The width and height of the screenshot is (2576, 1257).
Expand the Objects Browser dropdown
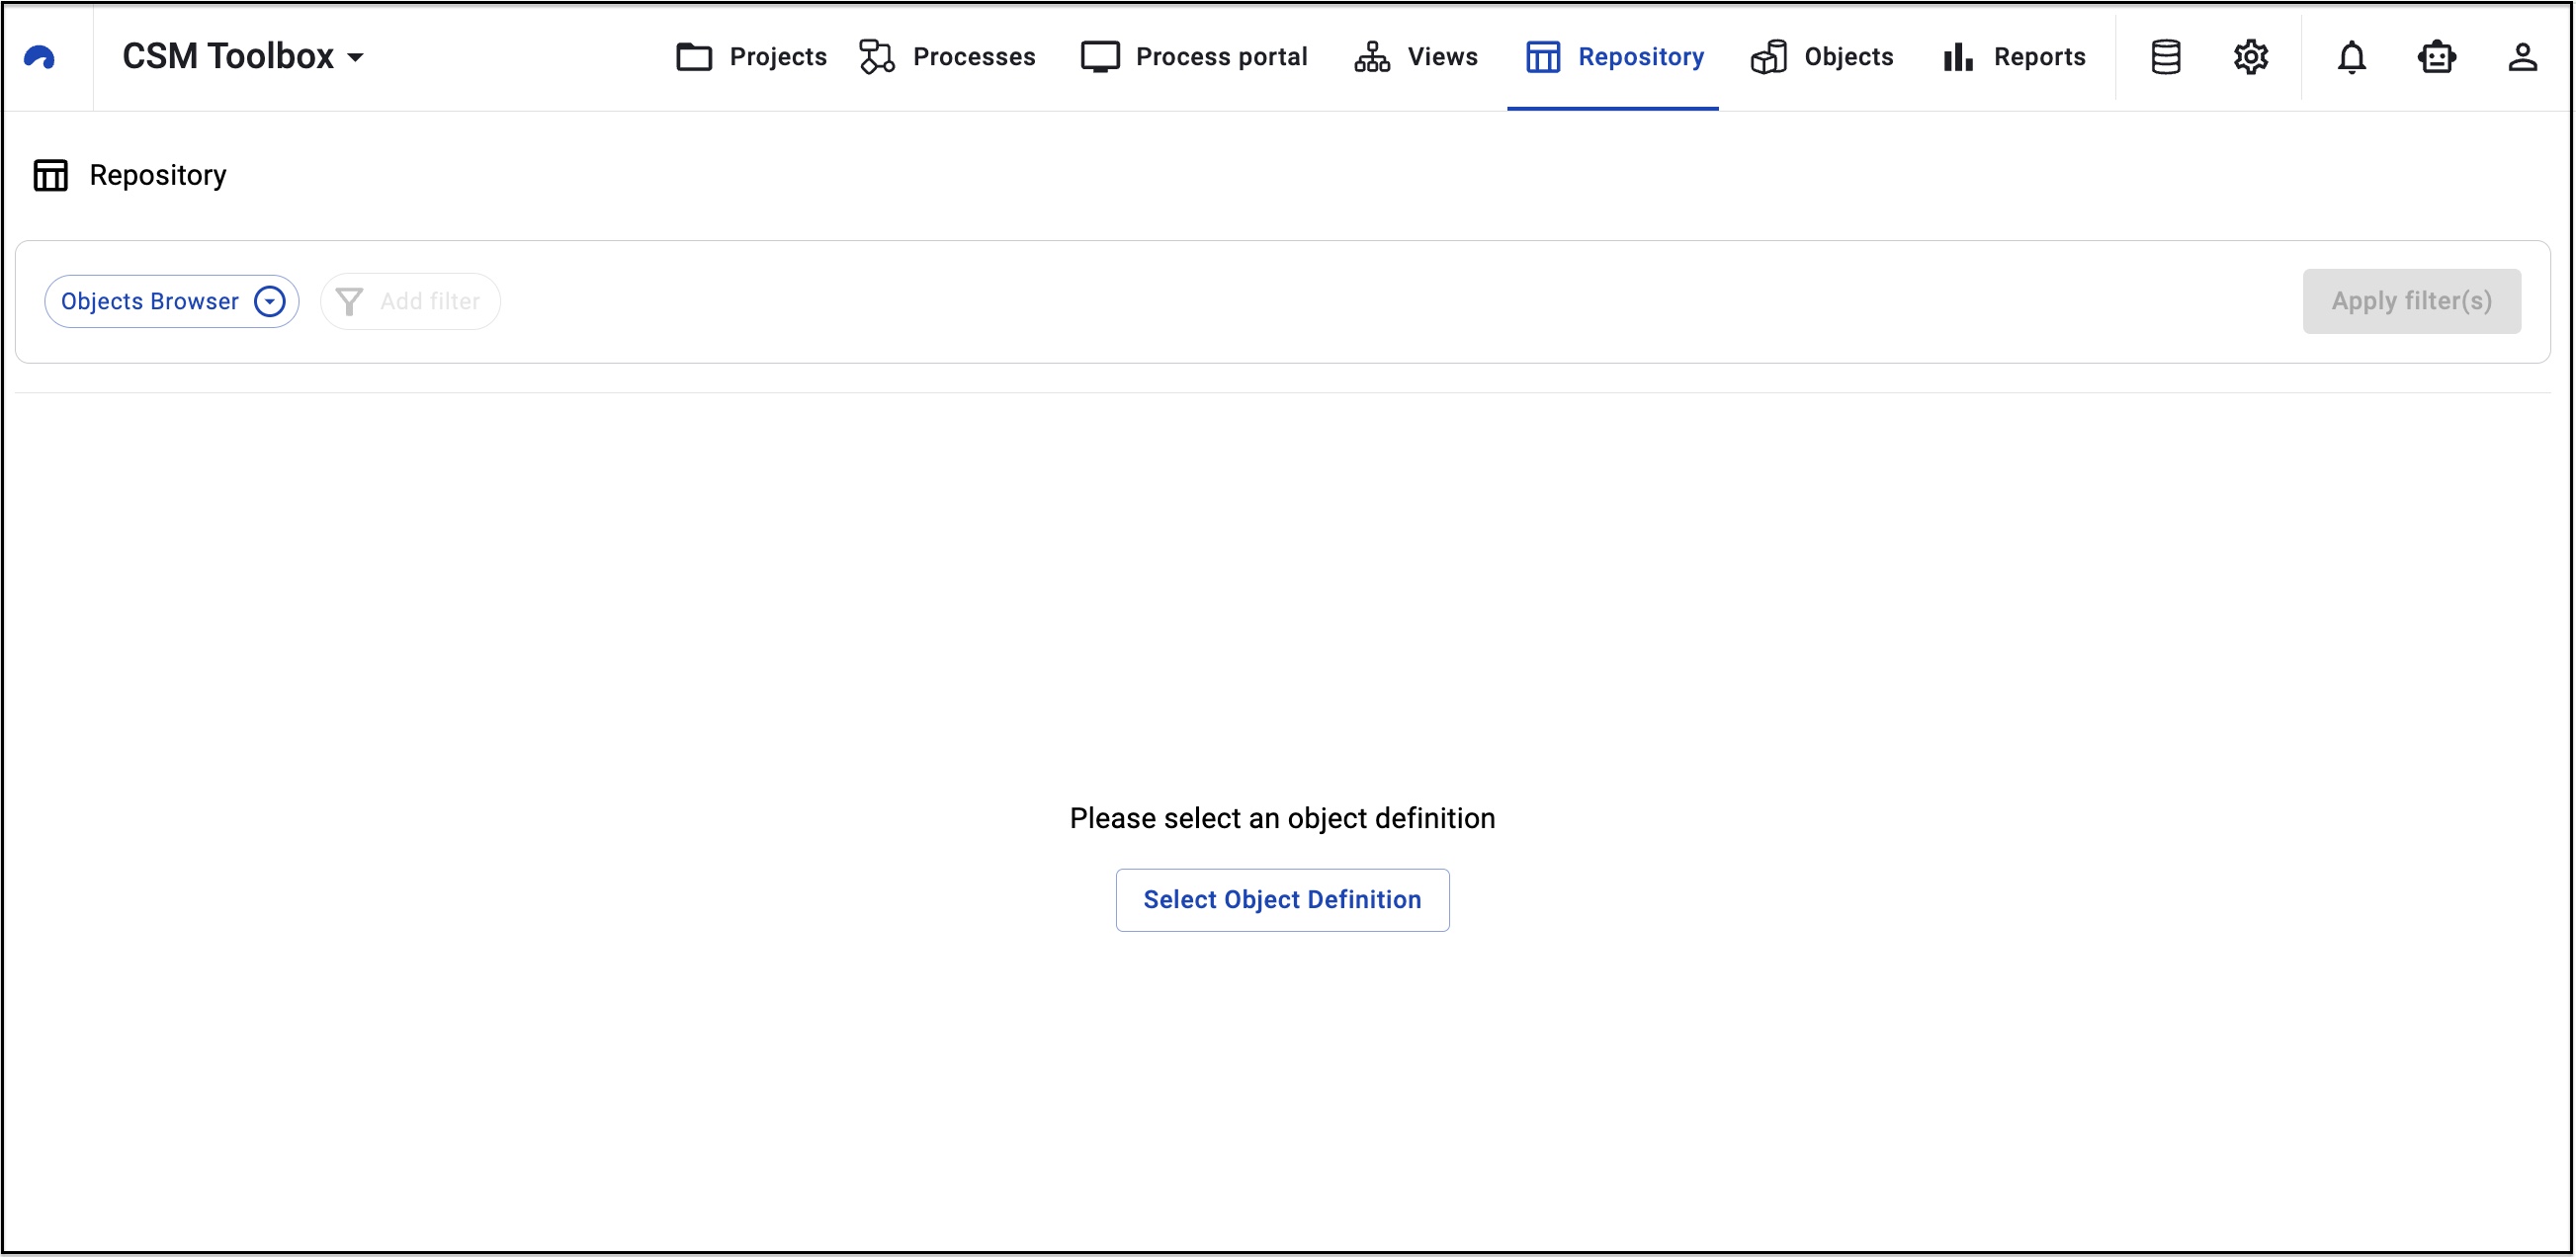[172, 301]
